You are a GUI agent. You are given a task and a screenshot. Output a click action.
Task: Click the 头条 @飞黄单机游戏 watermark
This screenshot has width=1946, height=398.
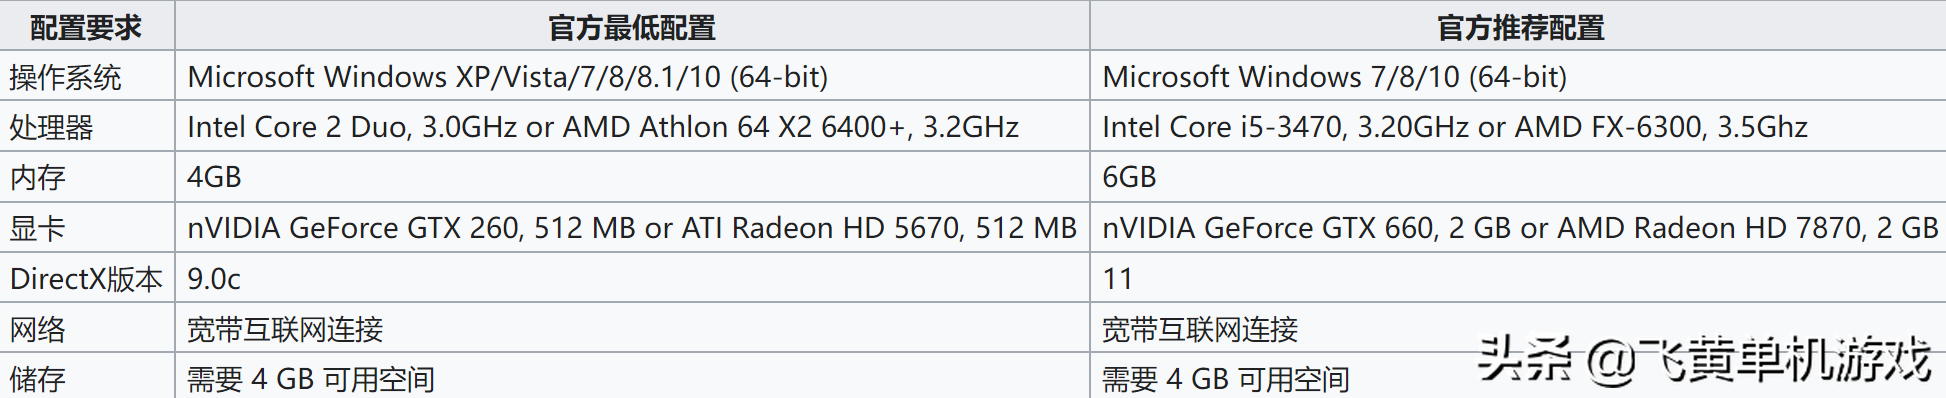[x=1704, y=360]
